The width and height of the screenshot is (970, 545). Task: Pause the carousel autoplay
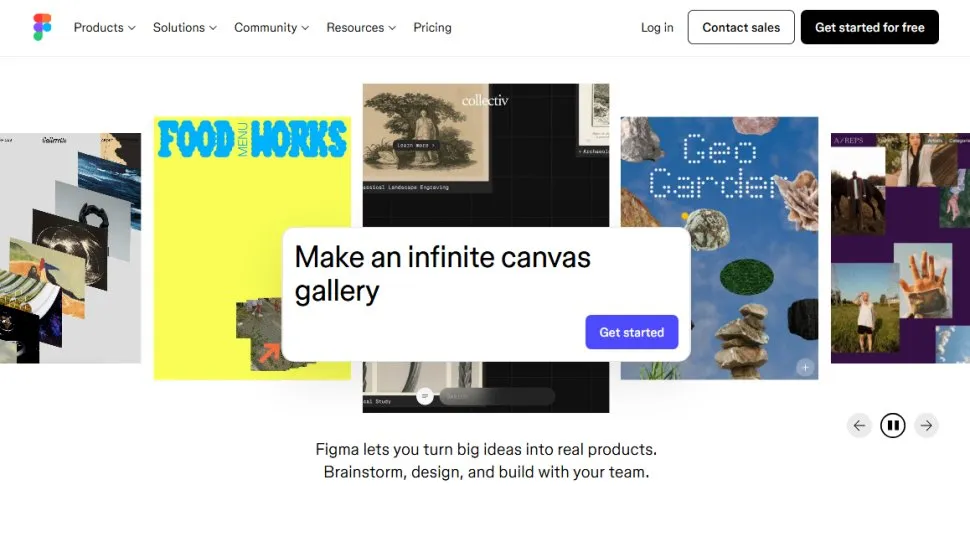tap(893, 426)
